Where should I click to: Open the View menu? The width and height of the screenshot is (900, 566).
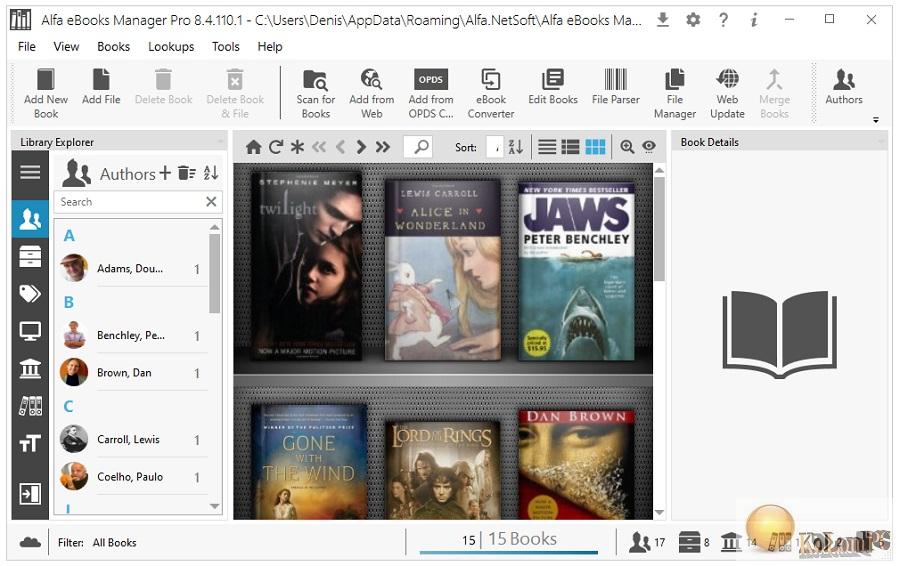coord(66,46)
